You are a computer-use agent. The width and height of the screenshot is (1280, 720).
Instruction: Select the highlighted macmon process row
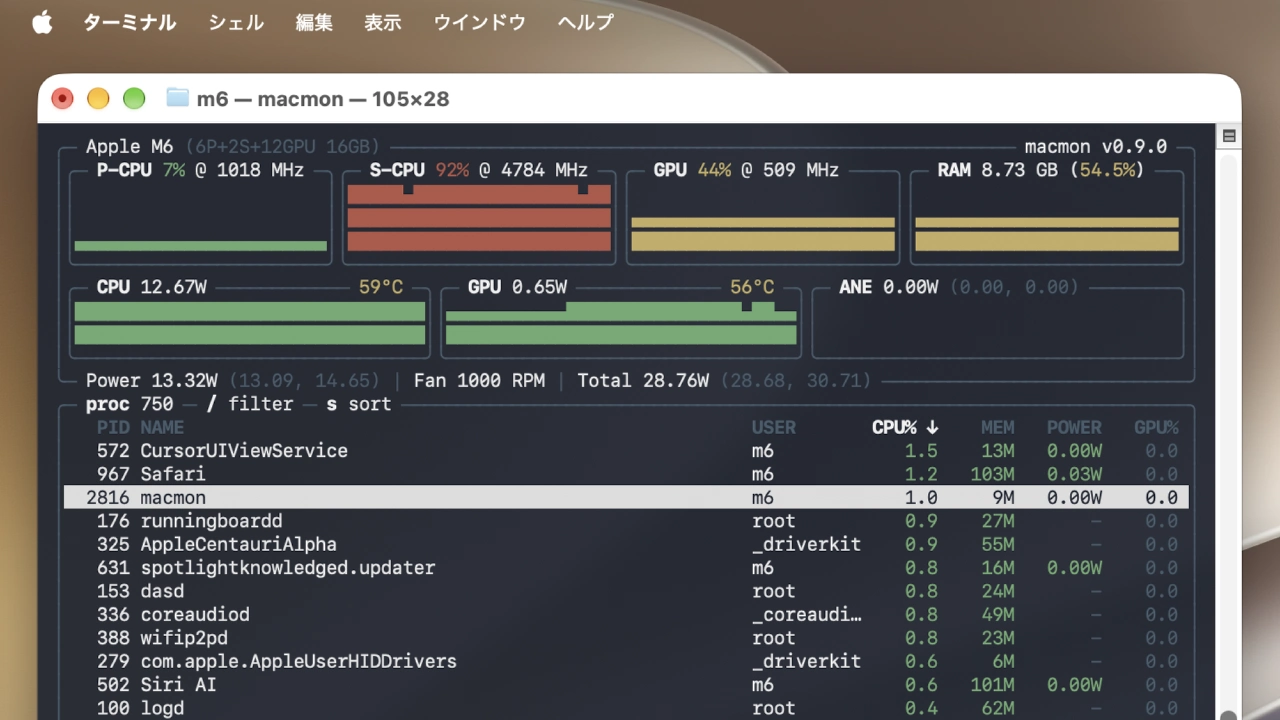(626, 497)
